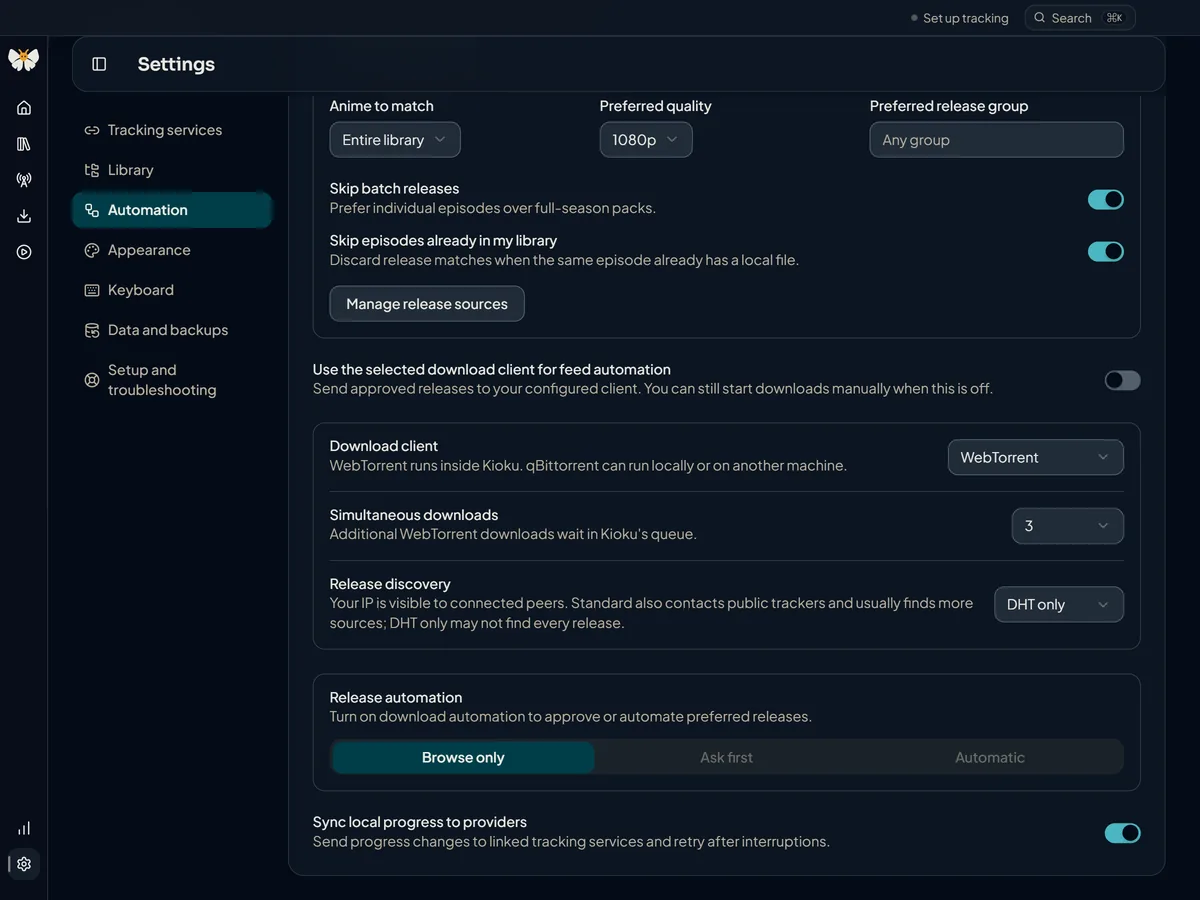Click the search magnifier icon

(1040, 18)
